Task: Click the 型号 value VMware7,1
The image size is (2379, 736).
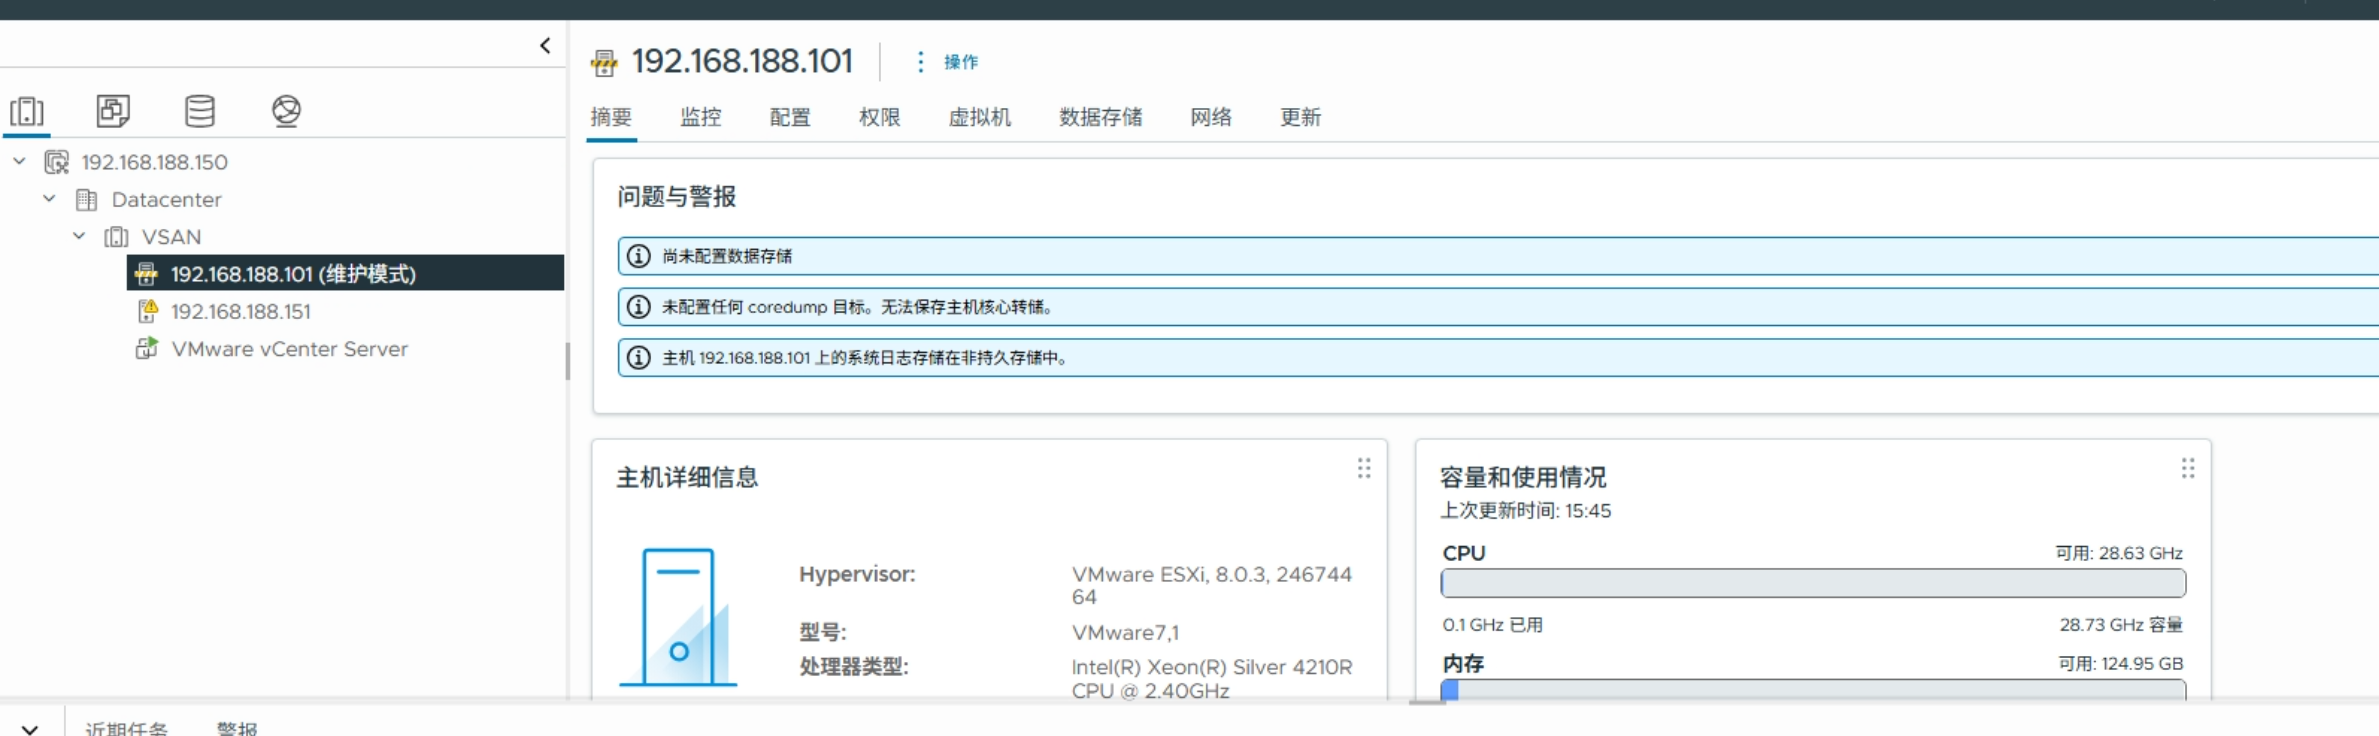Action: (1126, 633)
